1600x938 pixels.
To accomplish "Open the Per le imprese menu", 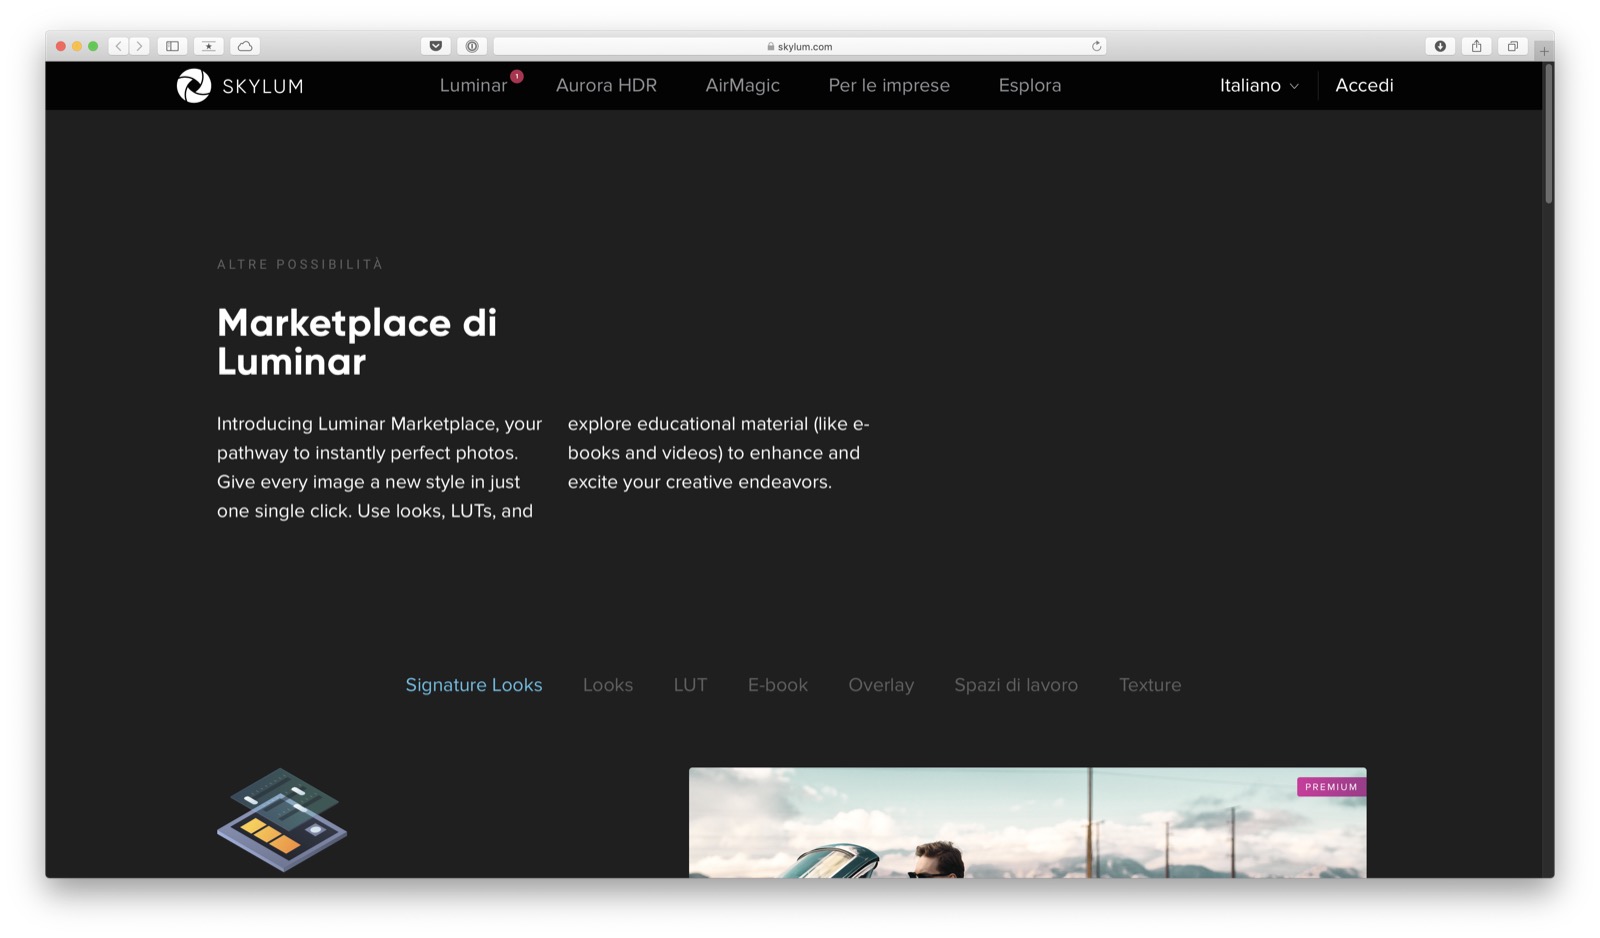I will point(889,86).
